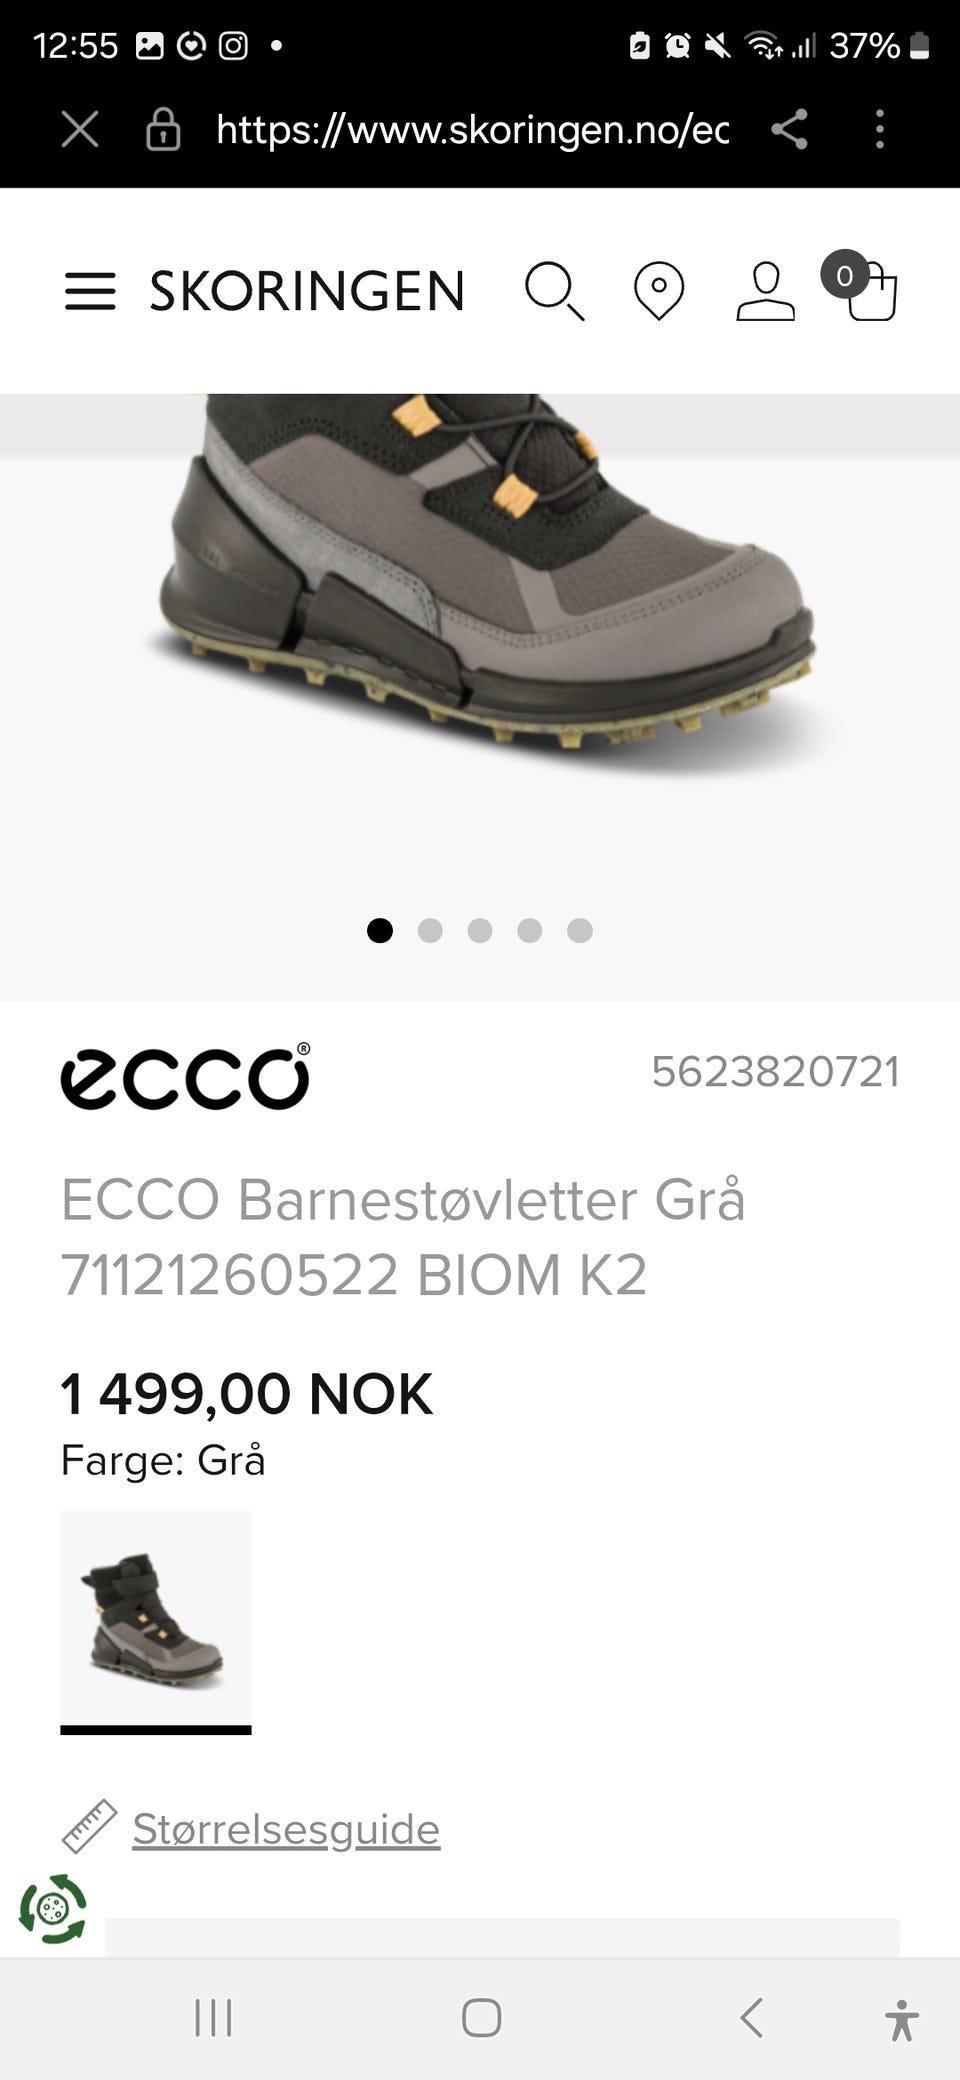Tap the browser share icon
960x2080 pixels.
coord(789,129)
